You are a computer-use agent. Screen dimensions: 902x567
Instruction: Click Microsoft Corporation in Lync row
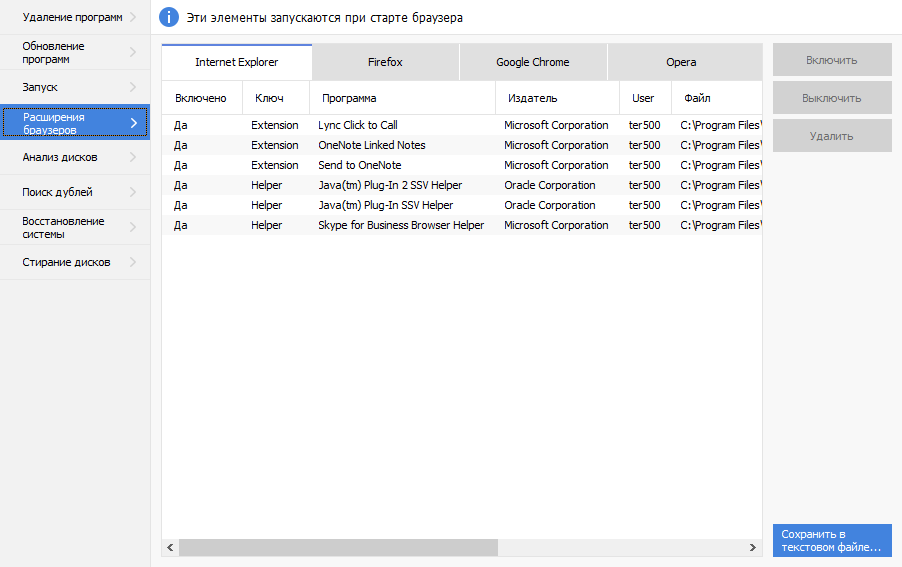[x=556, y=125]
